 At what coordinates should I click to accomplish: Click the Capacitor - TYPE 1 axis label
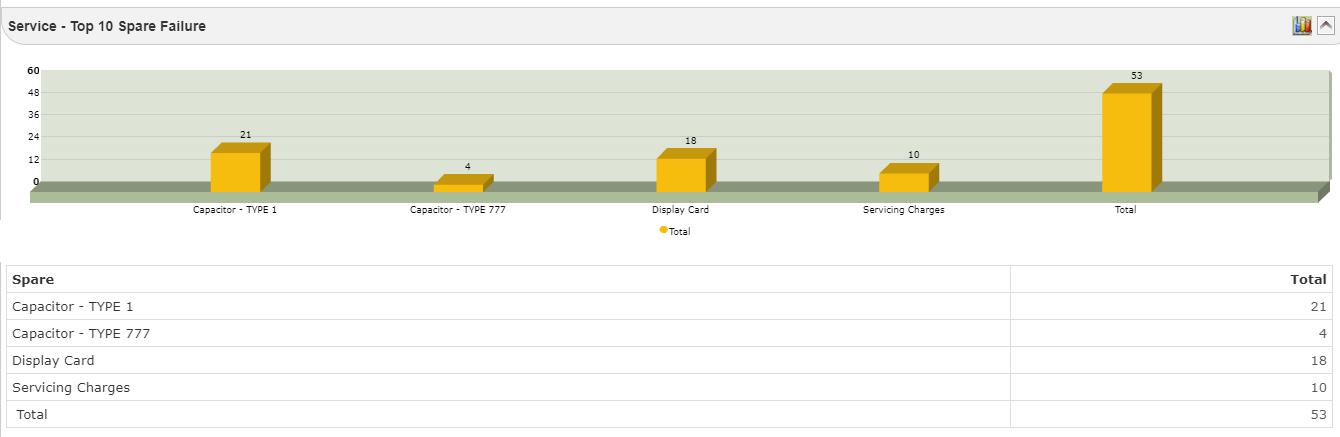click(x=235, y=210)
